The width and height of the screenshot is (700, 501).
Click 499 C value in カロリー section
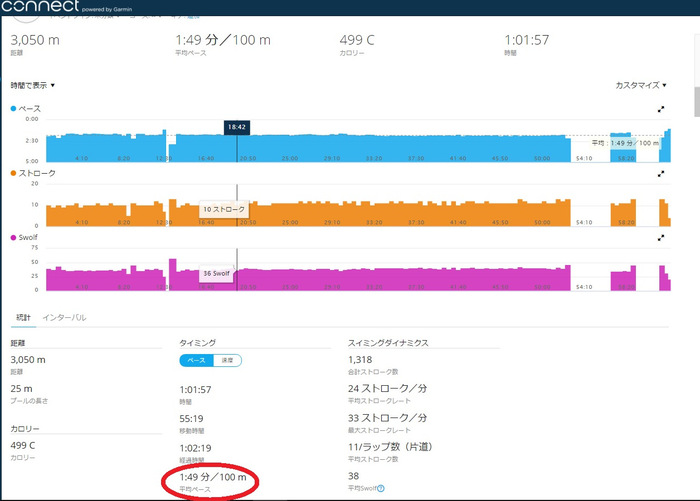coord(22,446)
